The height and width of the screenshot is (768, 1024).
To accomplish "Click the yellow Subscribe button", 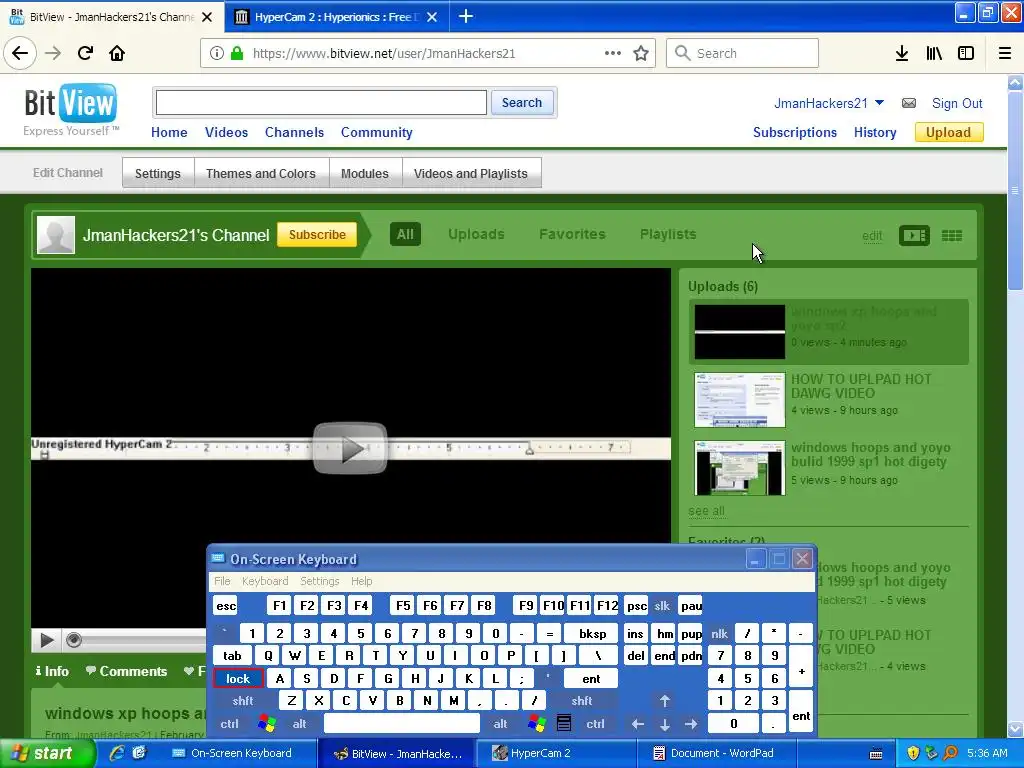I will point(317,234).
